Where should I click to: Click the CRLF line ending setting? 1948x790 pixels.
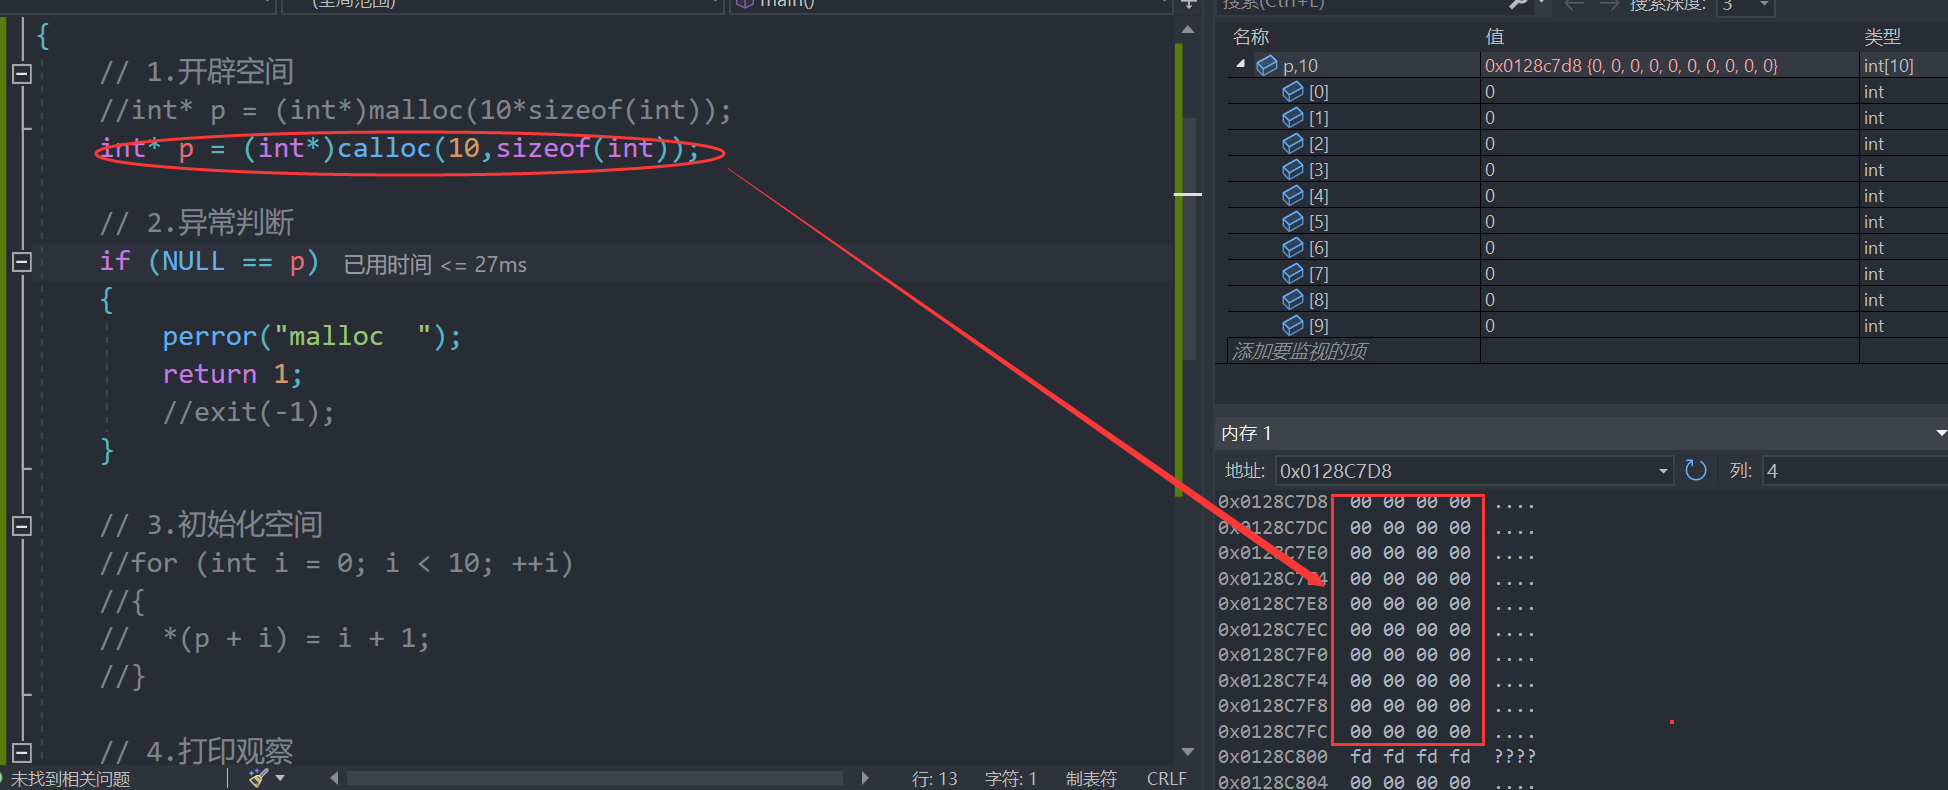point(1167,779)
